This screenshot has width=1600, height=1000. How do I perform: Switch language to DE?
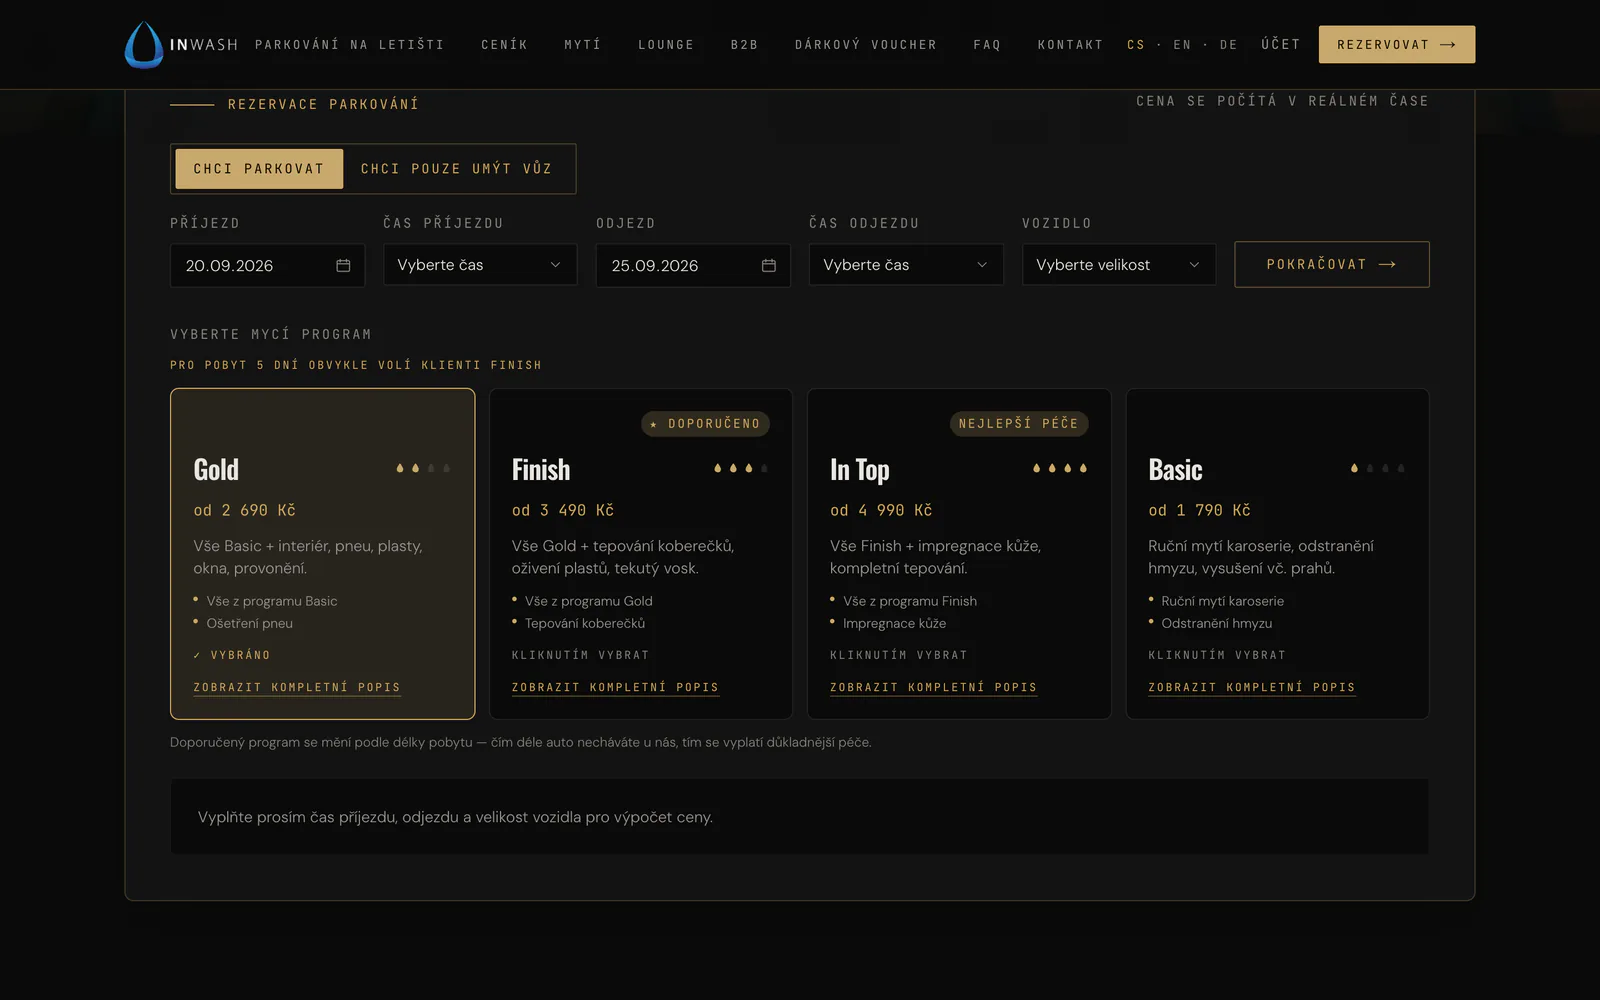click(x=1229, y=45)
